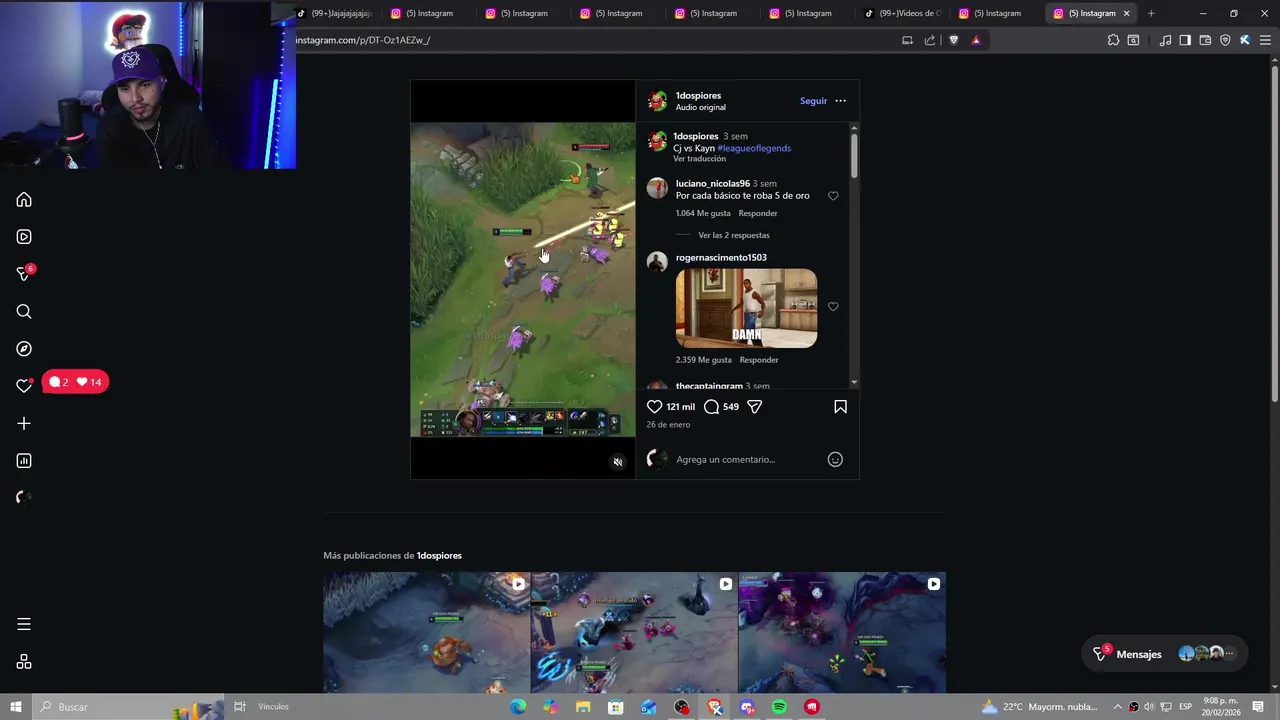Reply to luciano_nicolas96's comment

coord(758,213)
